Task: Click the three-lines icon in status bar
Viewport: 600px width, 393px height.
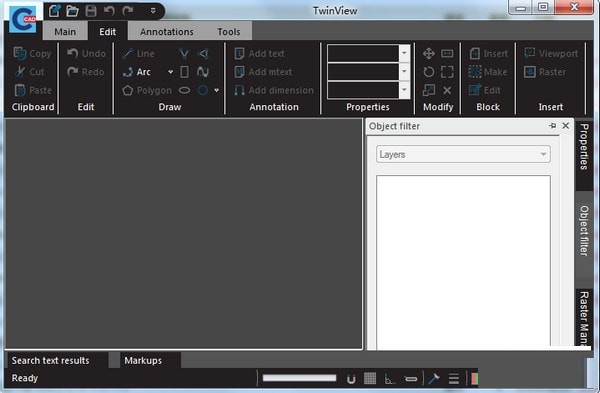Action: 454,379
